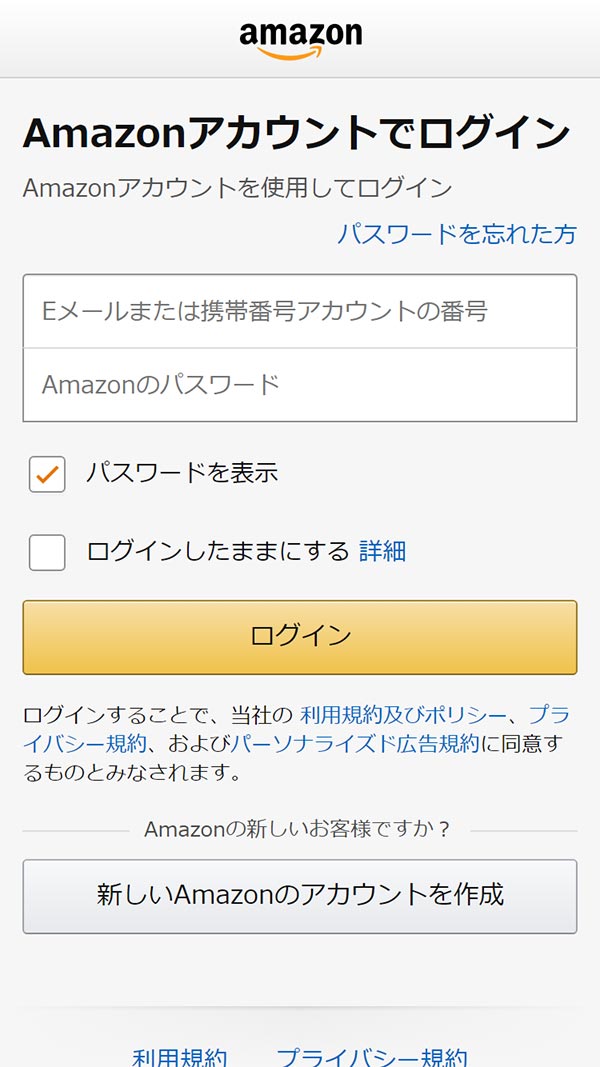Image resolution: width=600 pixels, height=1067 pixels.
Task: Click the パスワードを表示 label text
Action: [x=181, y=473]
